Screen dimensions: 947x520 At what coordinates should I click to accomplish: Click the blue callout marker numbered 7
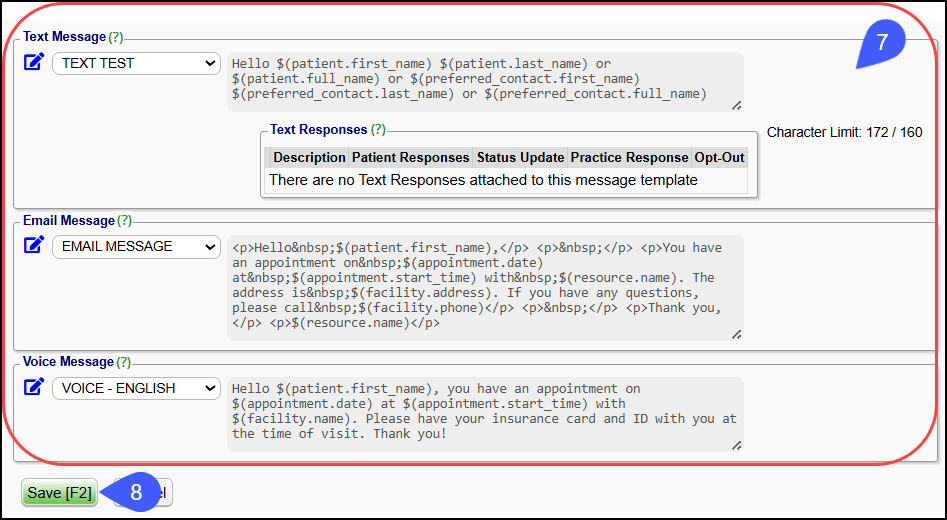tap(879, 45)
